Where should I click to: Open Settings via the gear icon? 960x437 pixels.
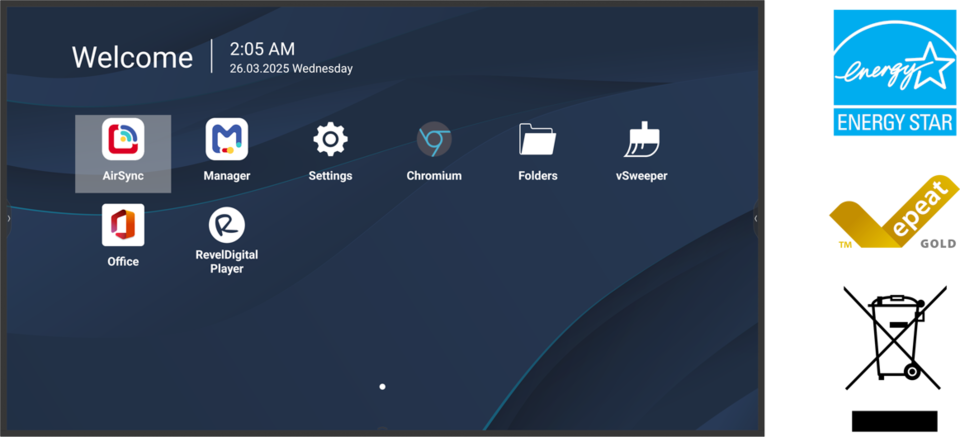(330, 140)
